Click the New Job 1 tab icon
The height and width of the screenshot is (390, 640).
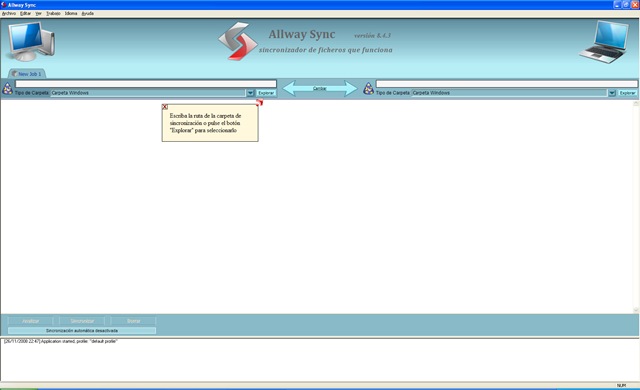pos(14,74)
